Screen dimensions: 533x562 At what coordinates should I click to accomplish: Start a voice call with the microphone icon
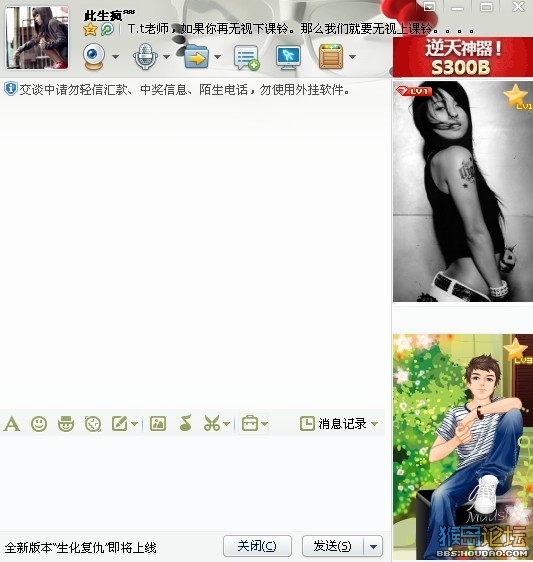145,56
